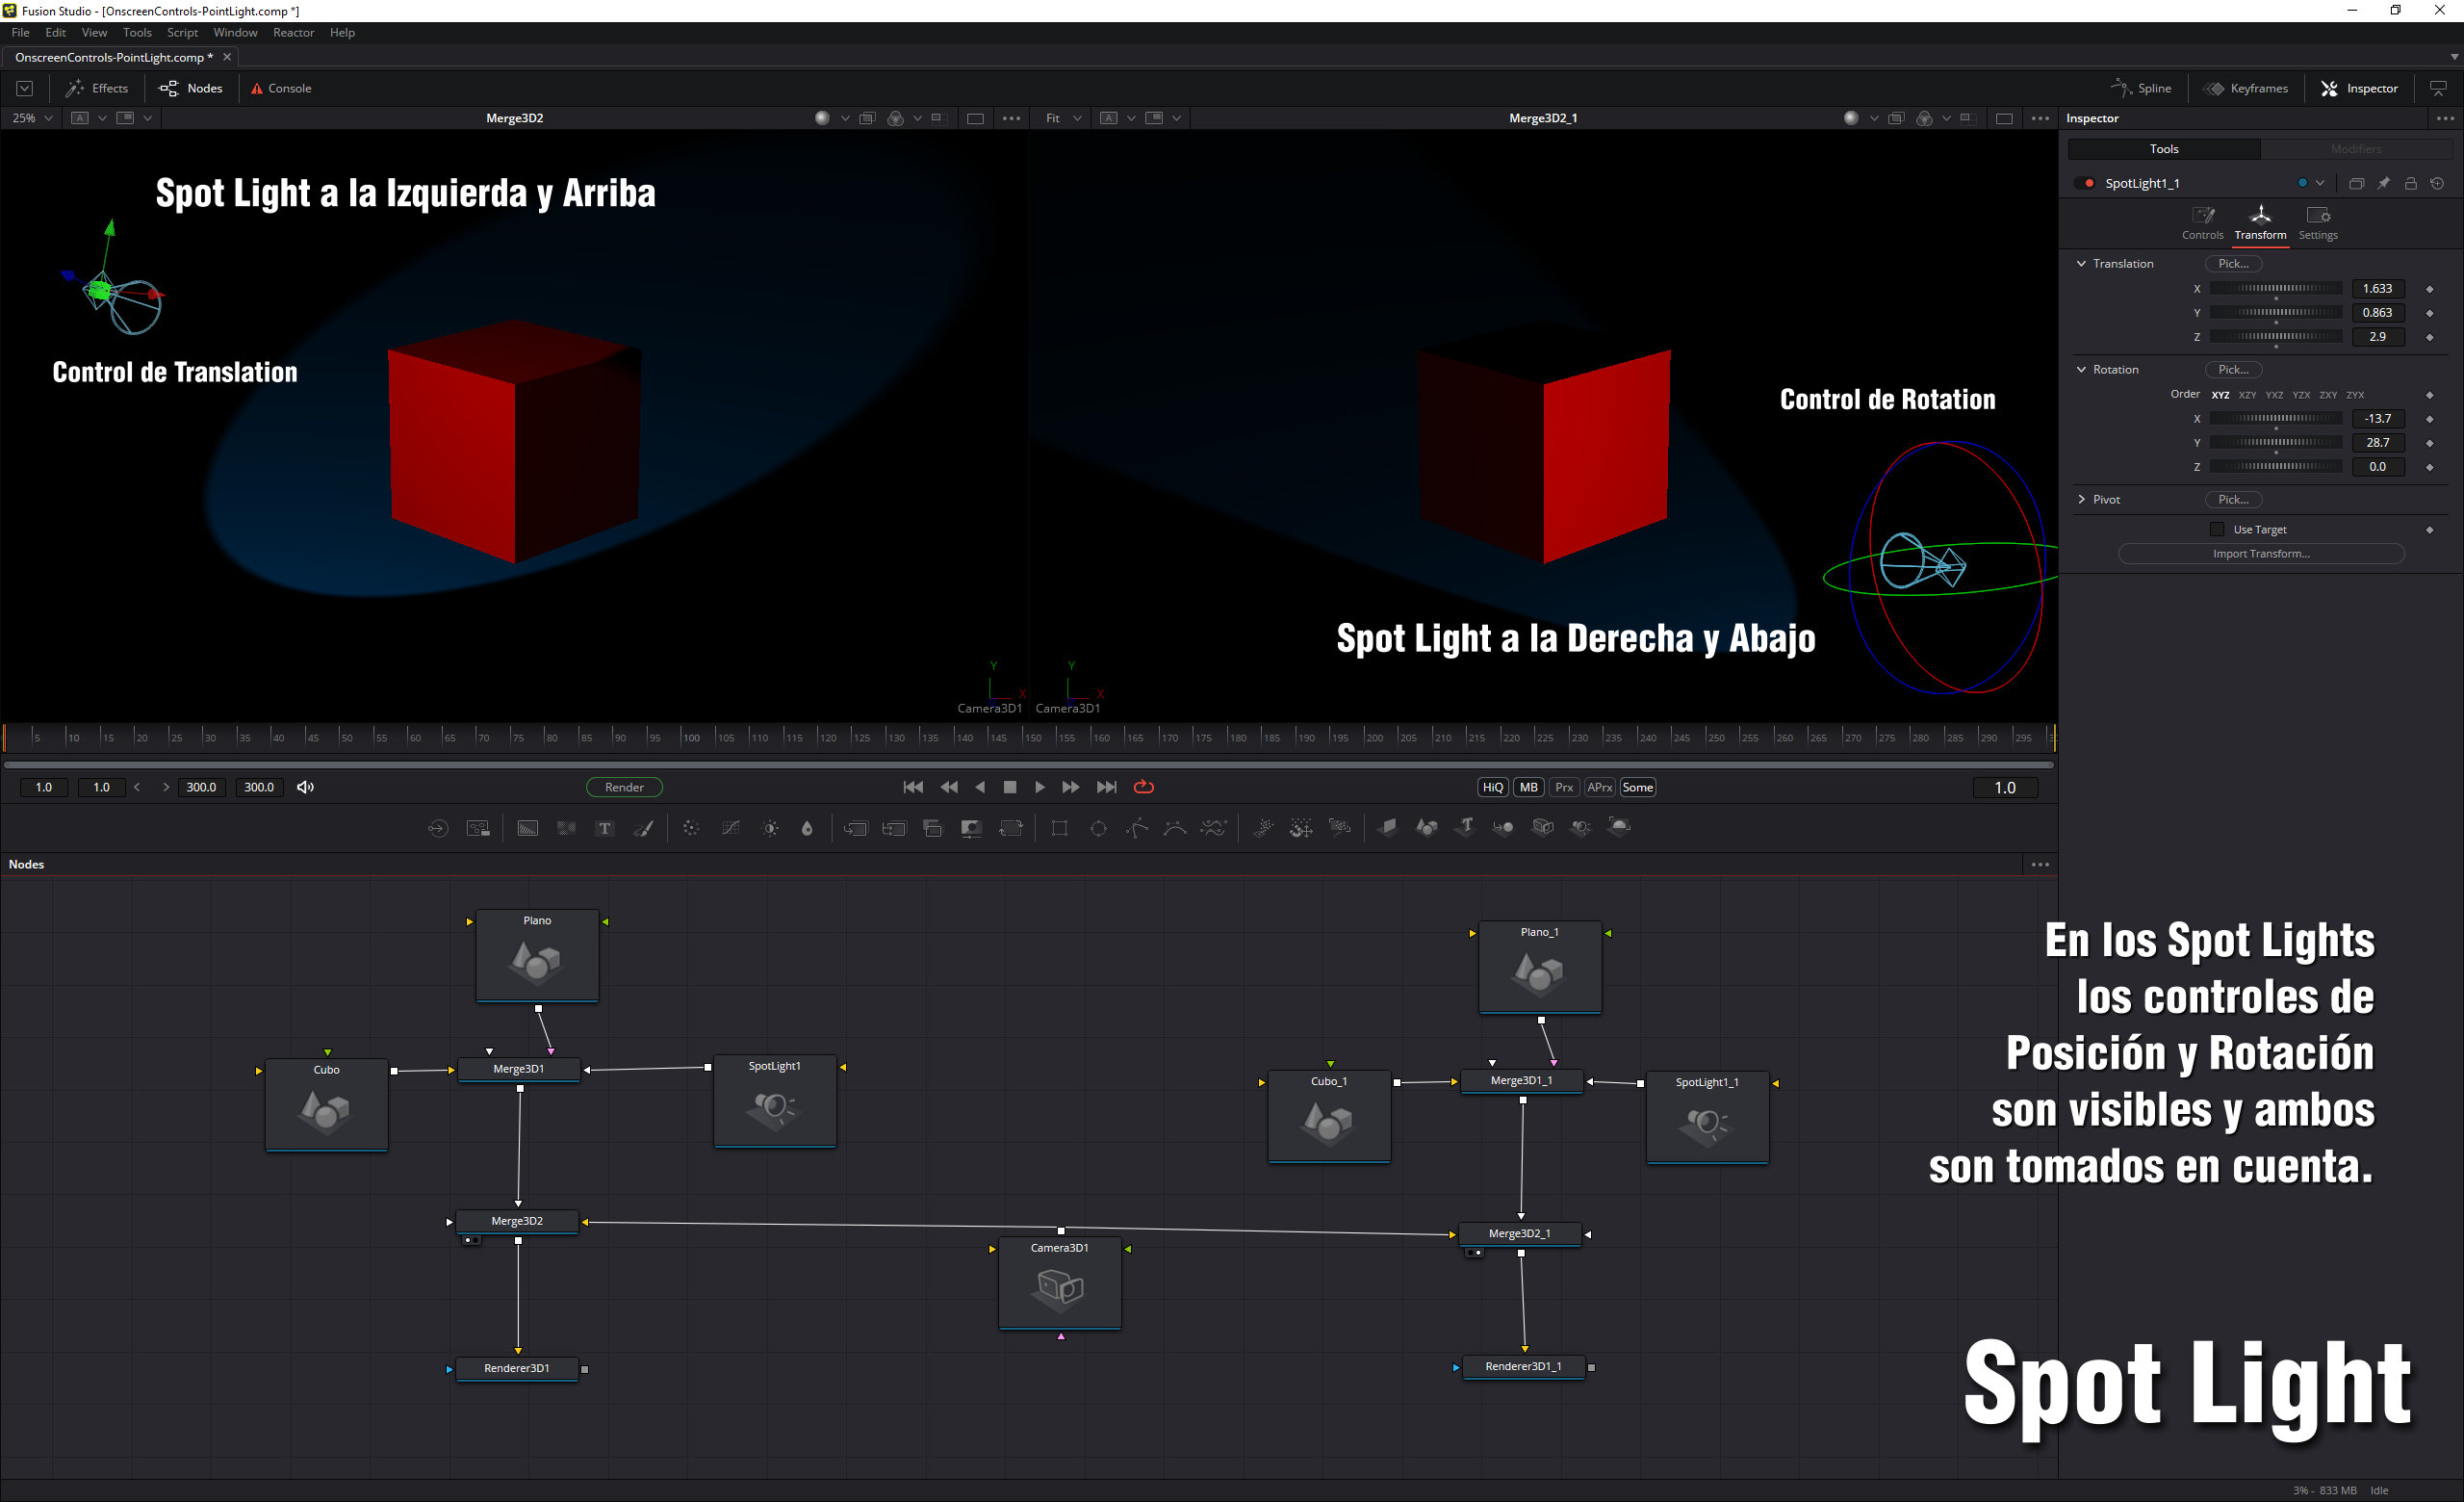Screen dimensions: 2464x1502
Task: Toggle HiQ high quality mode
Action: click(x=1492, y=787)
